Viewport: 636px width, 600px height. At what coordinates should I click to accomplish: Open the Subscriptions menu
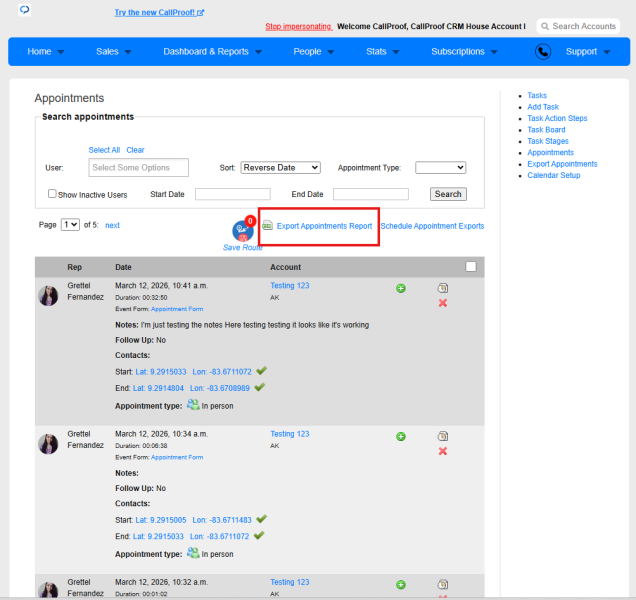click(464, 52)
